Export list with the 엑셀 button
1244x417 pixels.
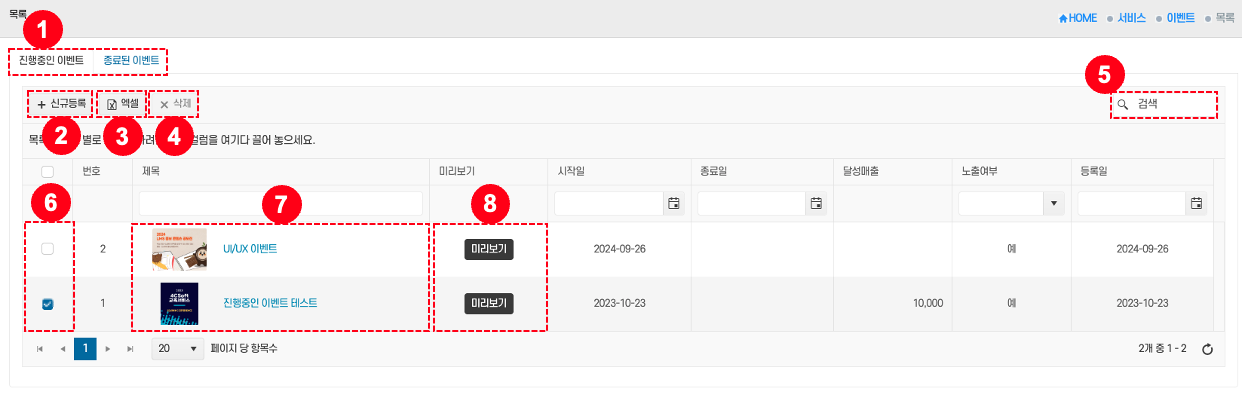tap(122, 104)
